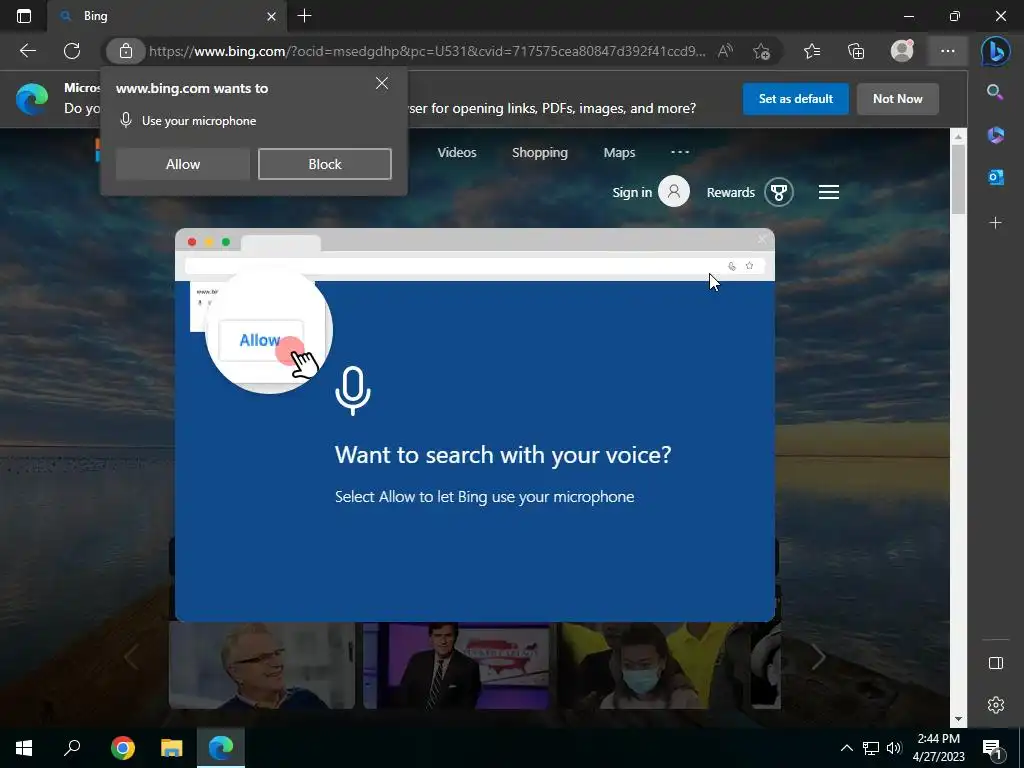Show next news carousel items
Viewport: 1024px width, 768px height.
tap(818, 656)
